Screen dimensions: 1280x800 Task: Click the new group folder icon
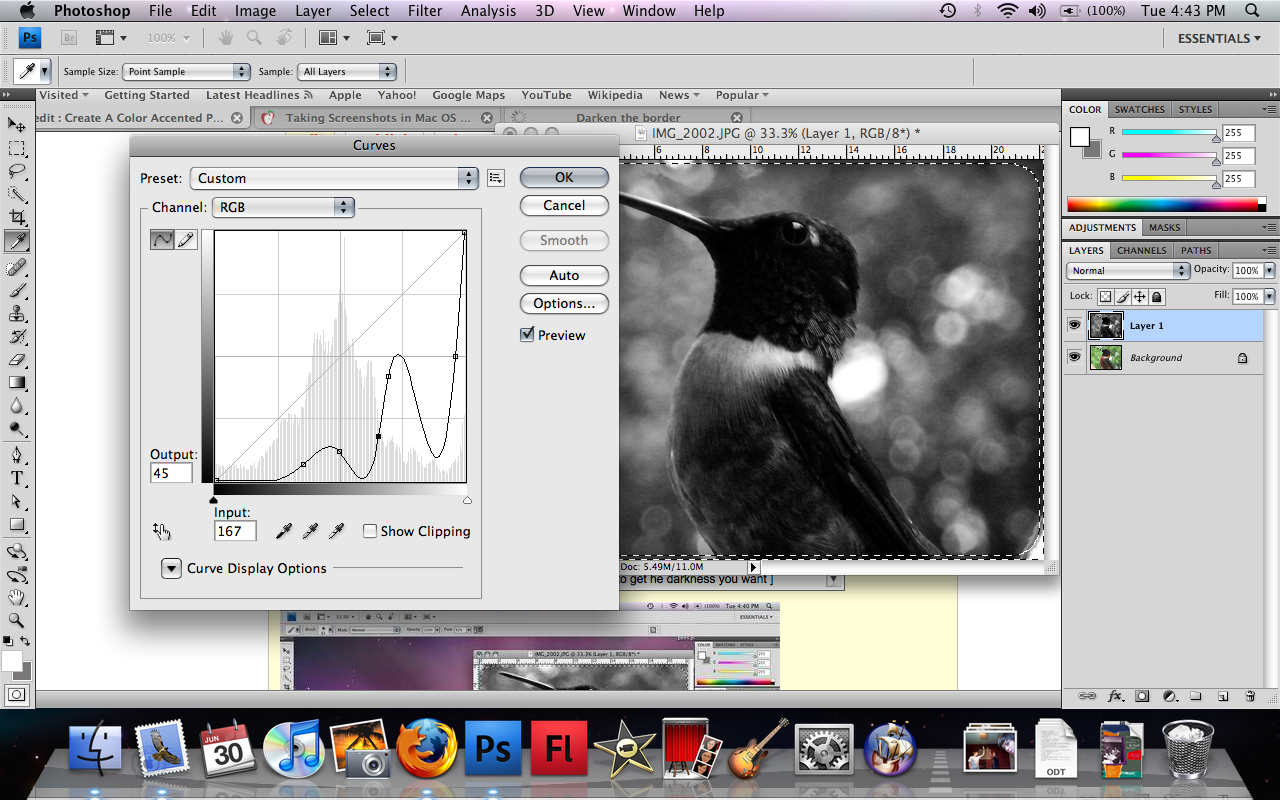click(1196, 696)
